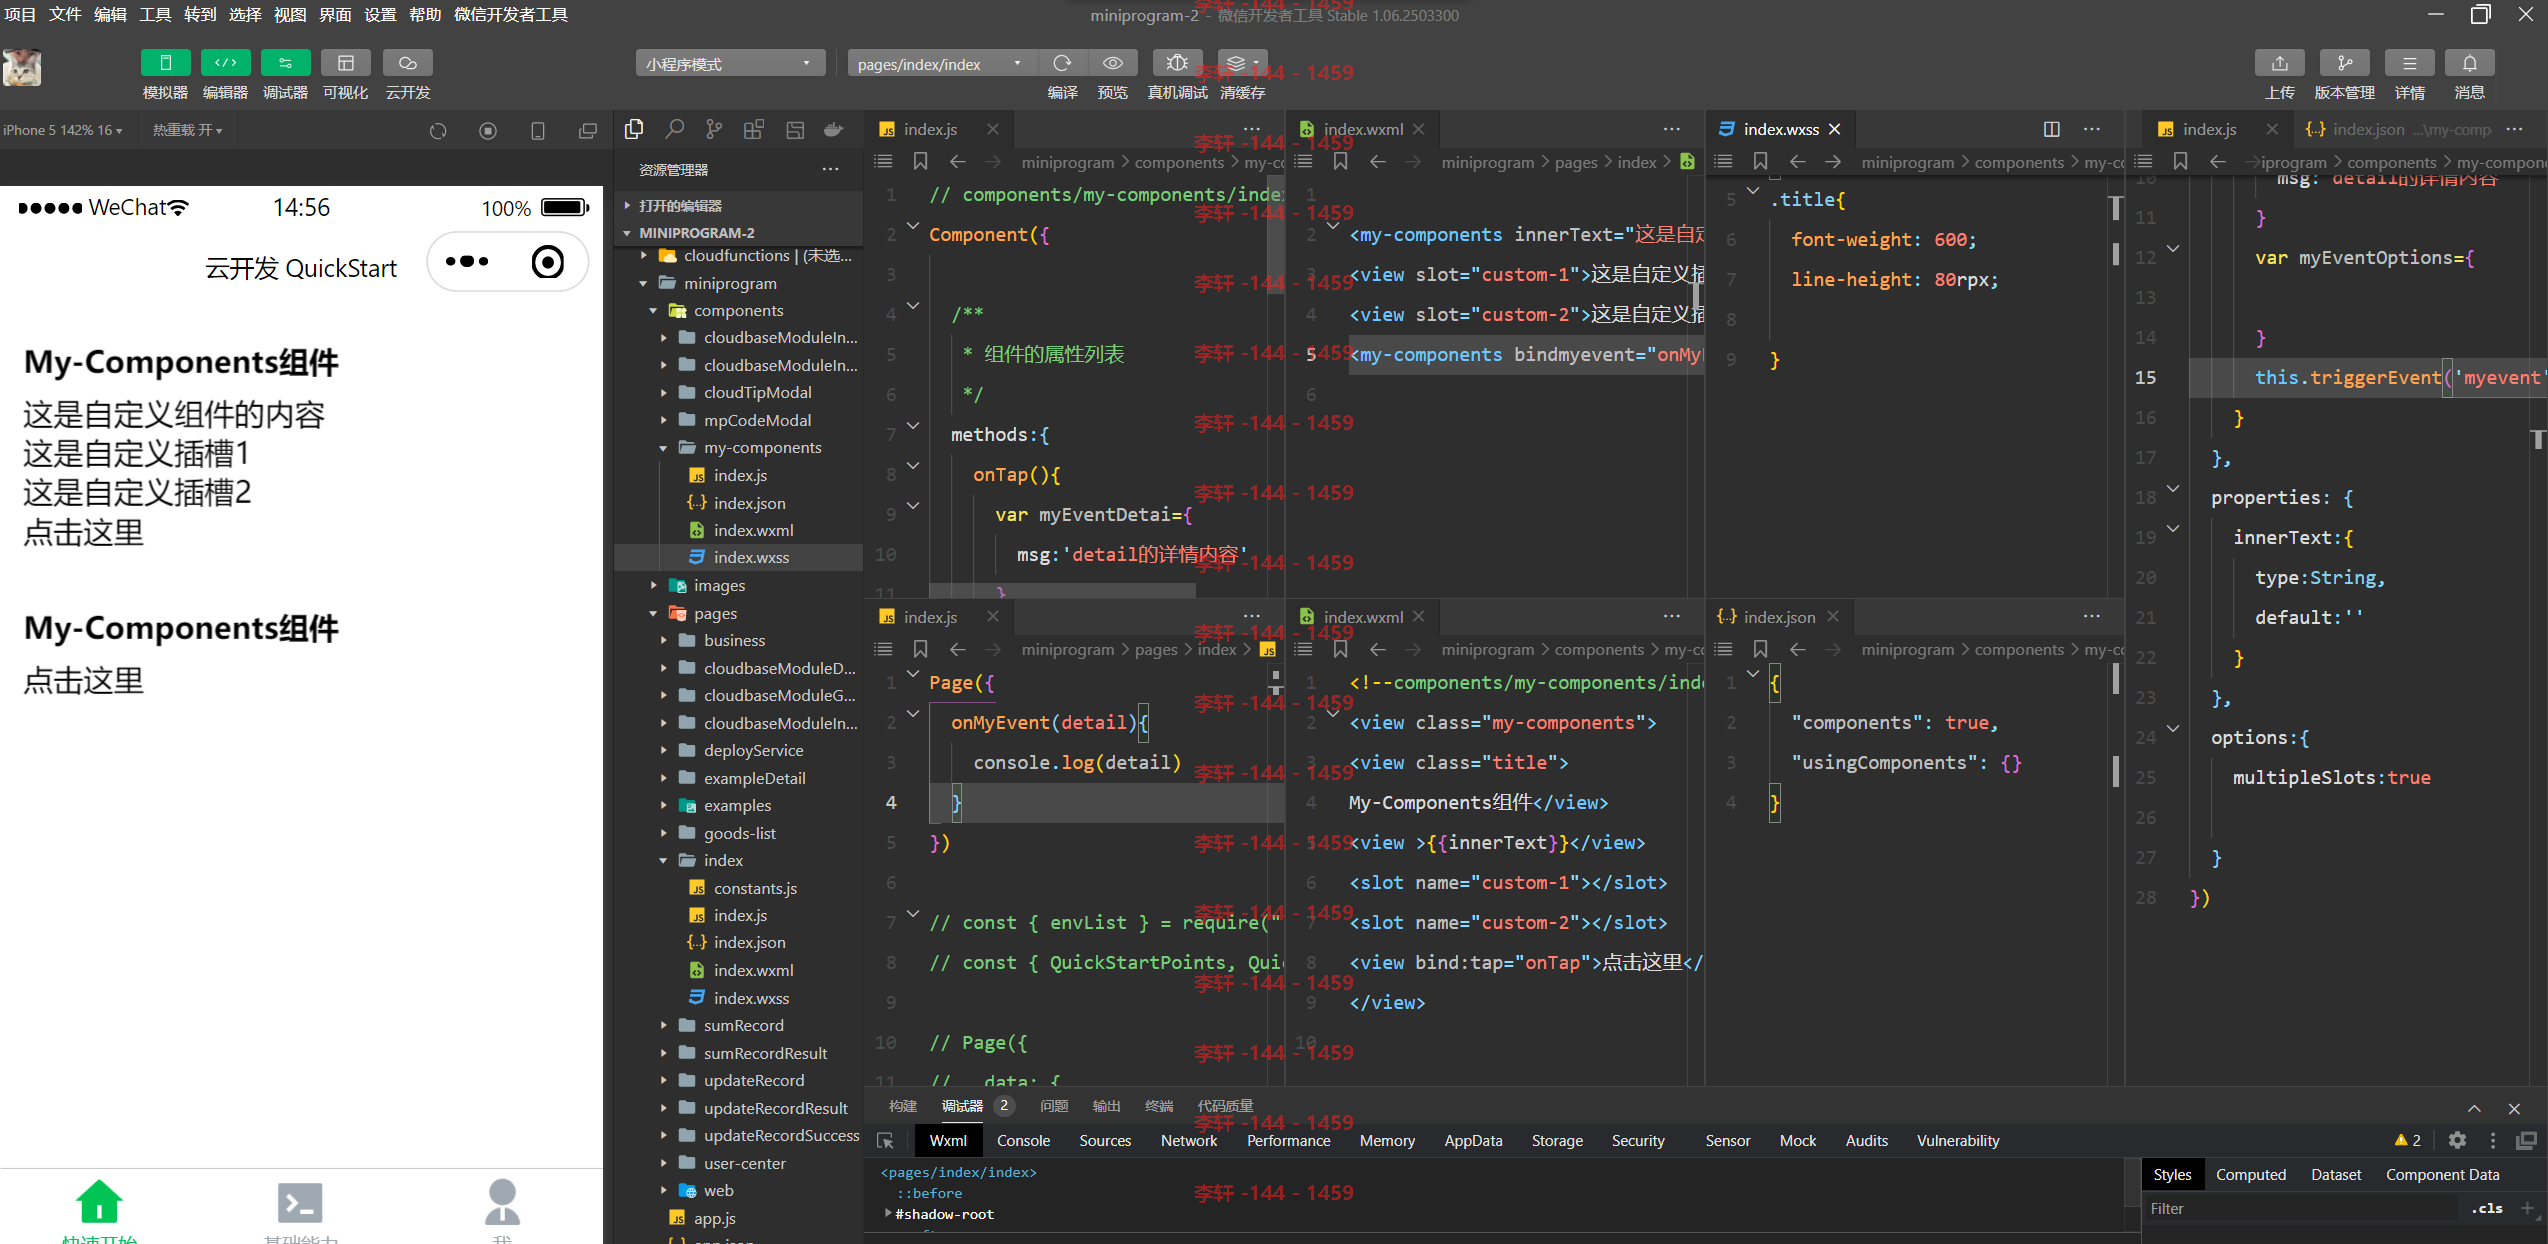Viewport: 2548px width, 1244px height.
Task: Open the source control branch icon
Action: click(x=714, y=129)
